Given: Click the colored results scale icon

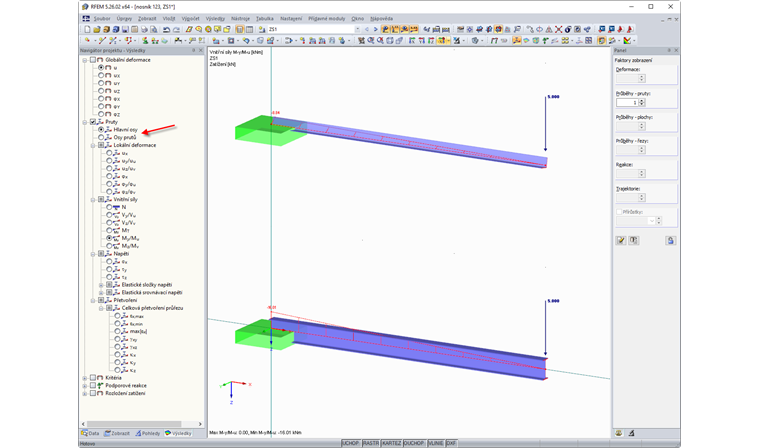Looking at the screenshot, I should pyautogui.click(x=627, y=40).
